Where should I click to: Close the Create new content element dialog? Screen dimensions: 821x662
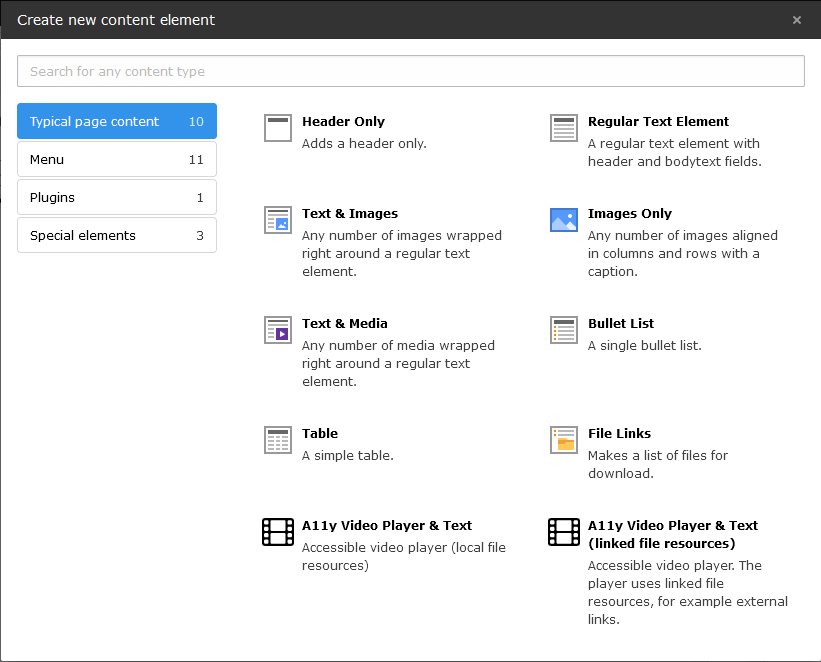[x=796, y=20]
